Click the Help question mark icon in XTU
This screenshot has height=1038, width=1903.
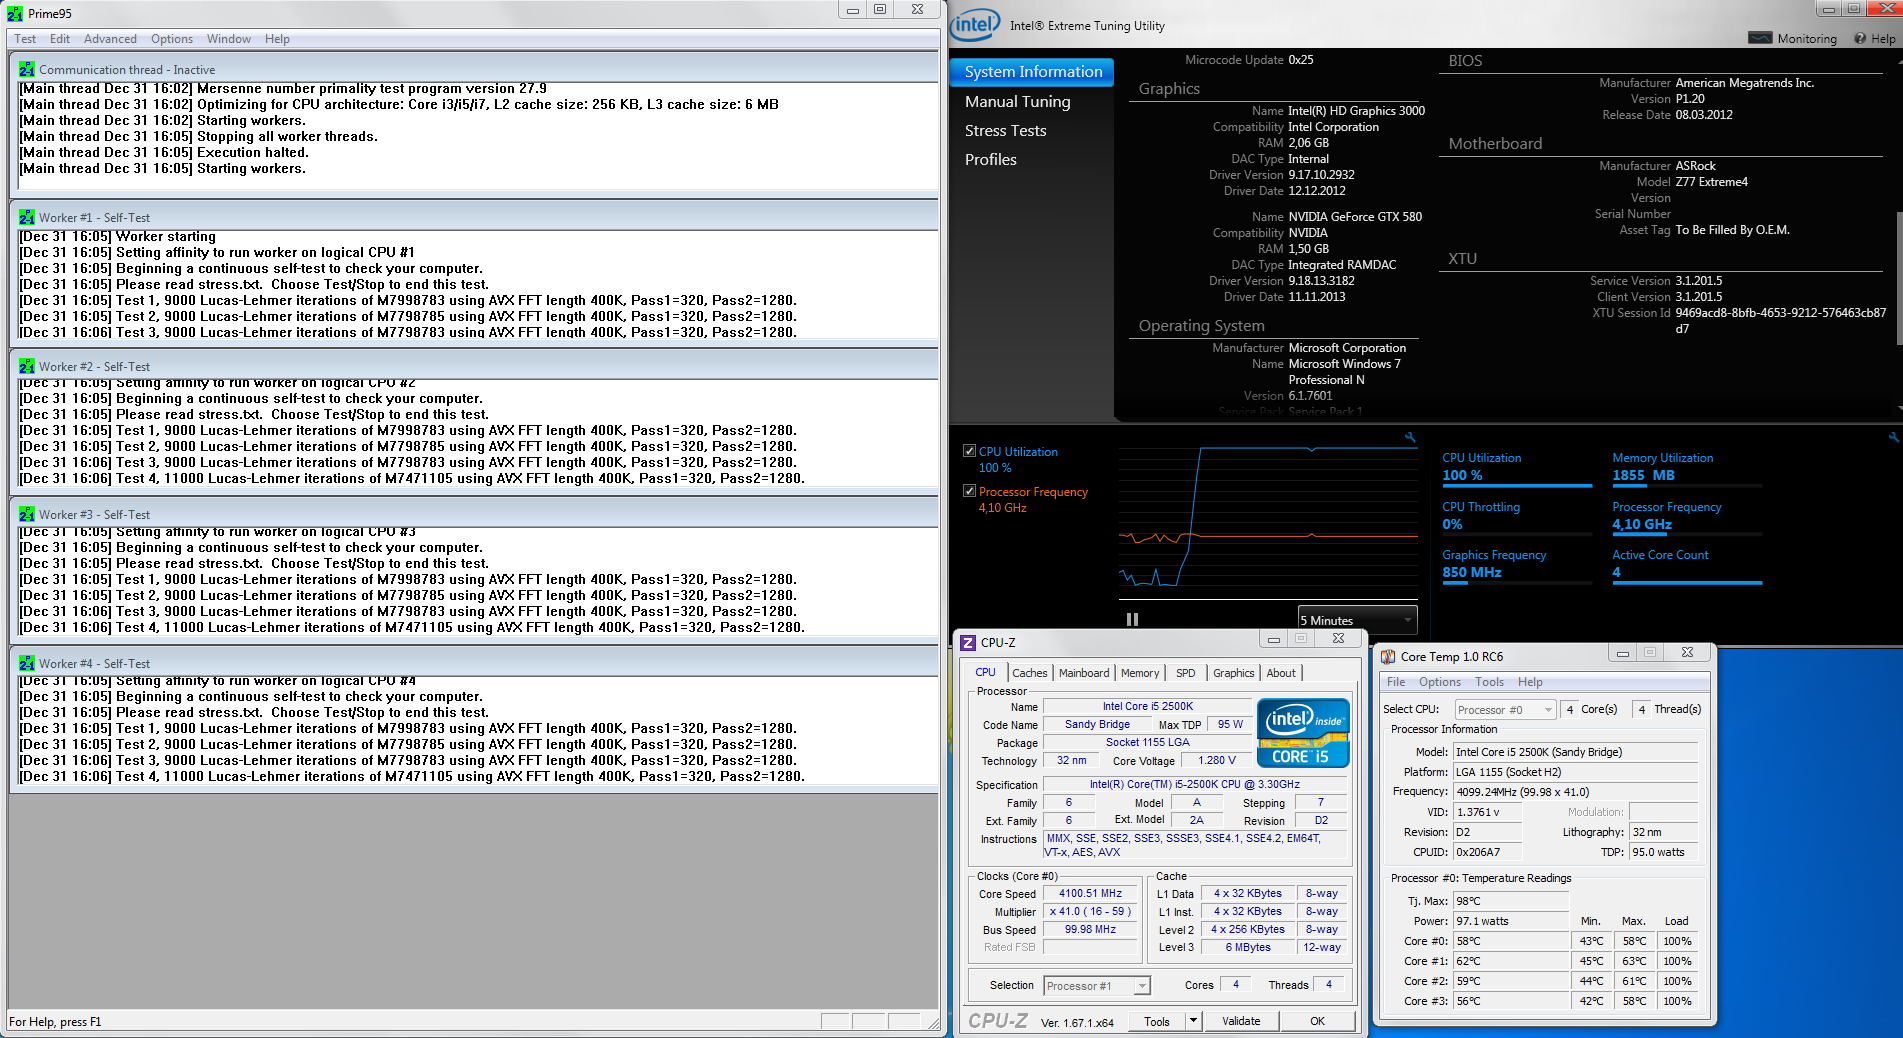click(1860, 38)
